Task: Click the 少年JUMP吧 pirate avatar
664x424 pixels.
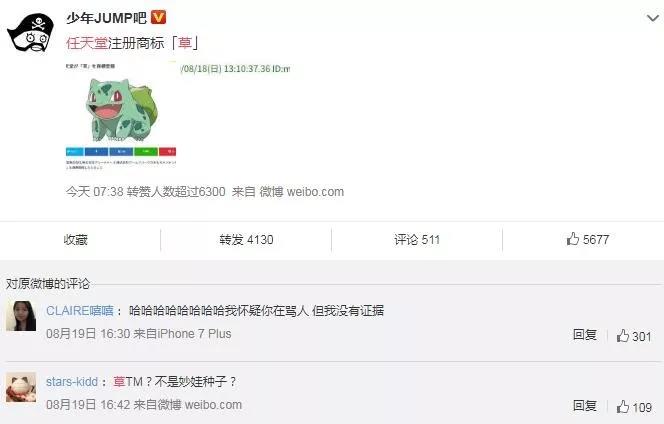Action: (31, 33)
